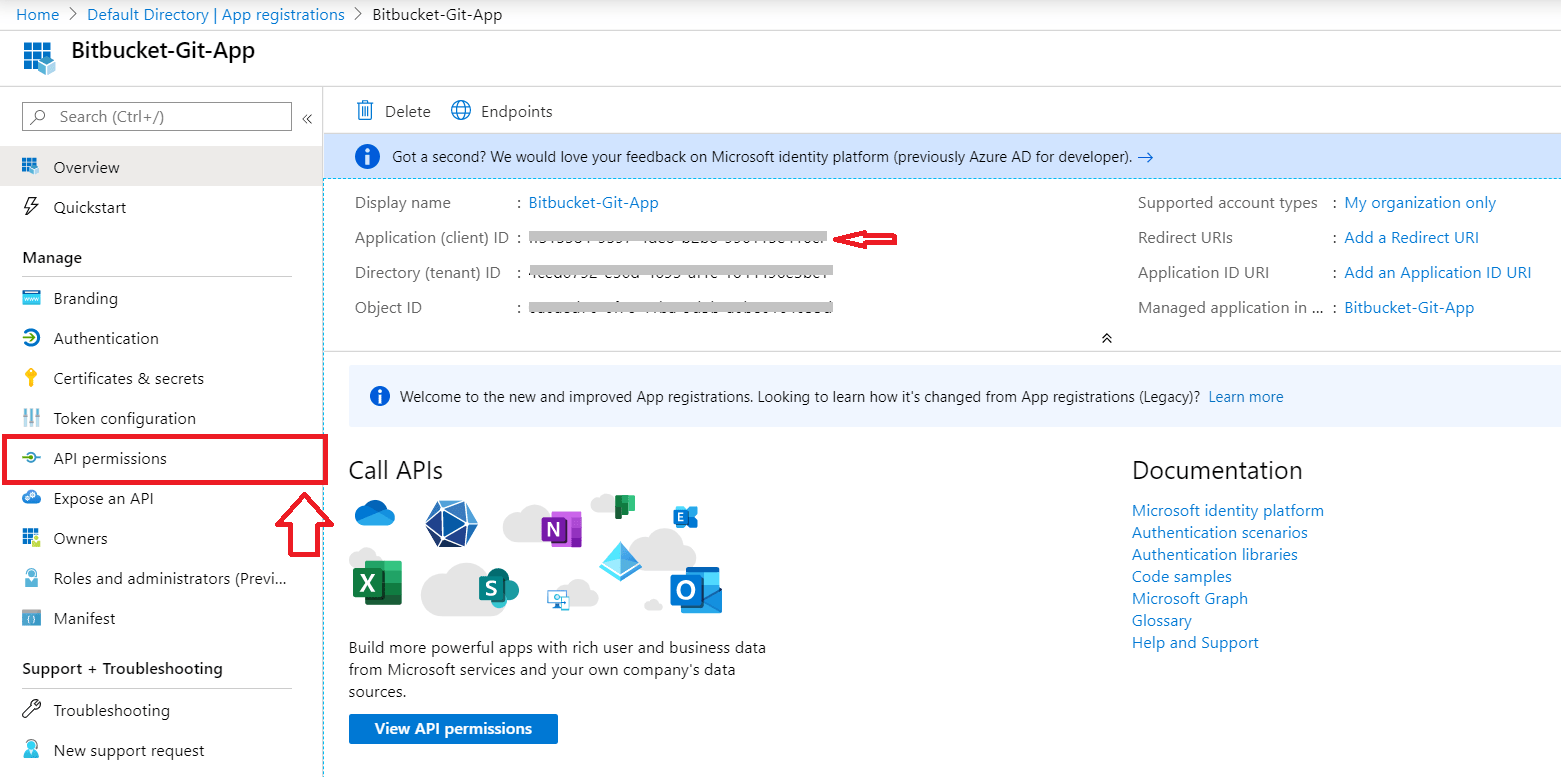Click the Azure AD pyramid icon
1561x777 pixels.
[x=620, y=562]
